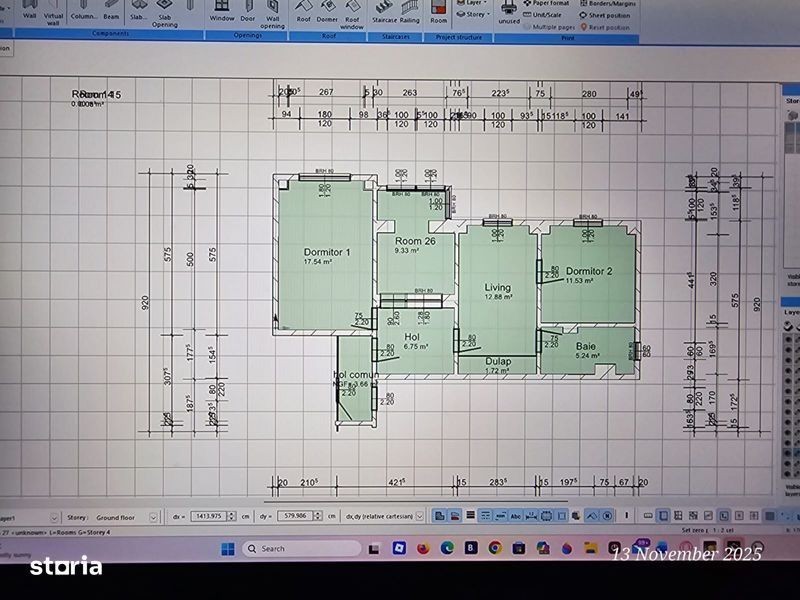Open the Borders/Margins setting
Screen dimensions: 800x600
click(611, 4)
